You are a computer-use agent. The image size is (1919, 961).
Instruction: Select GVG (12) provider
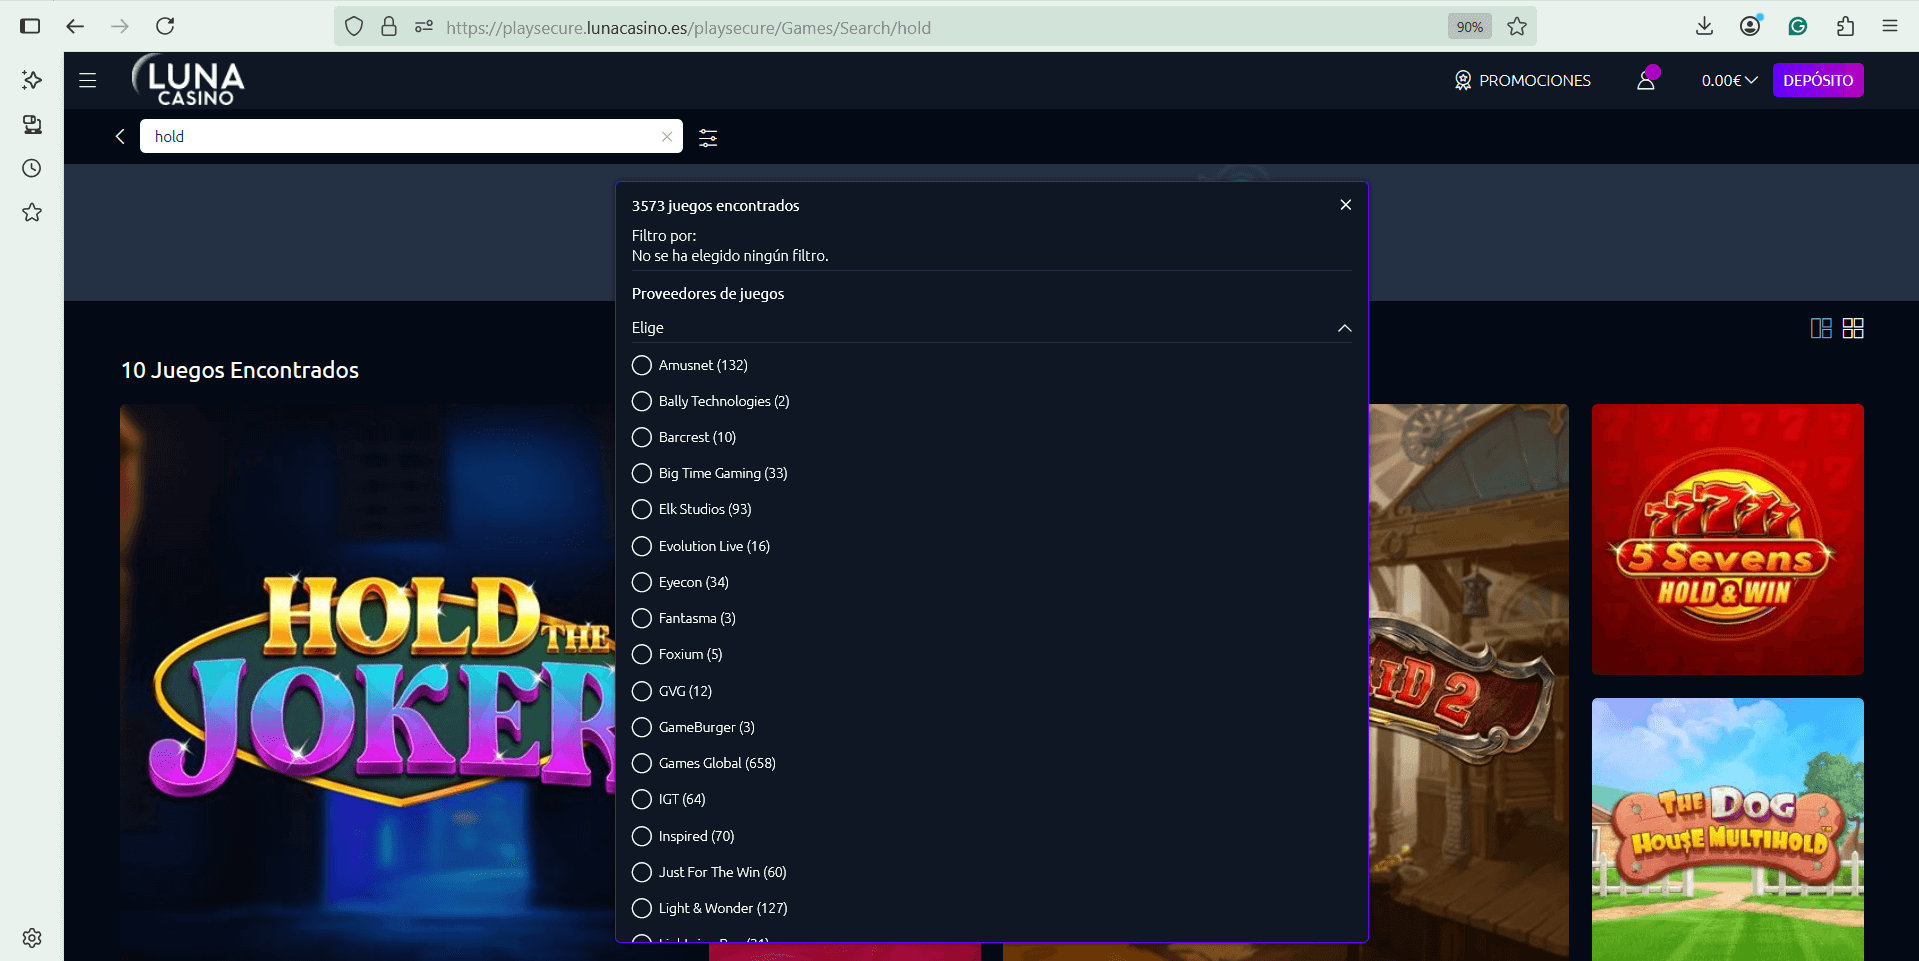click(672, 691)
